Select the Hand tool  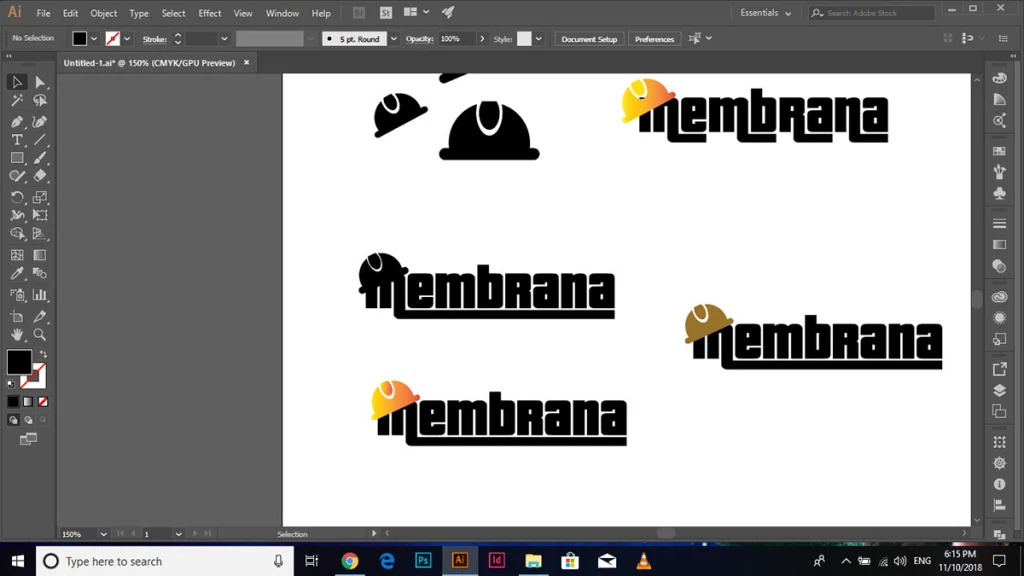(x=17, y=335)
